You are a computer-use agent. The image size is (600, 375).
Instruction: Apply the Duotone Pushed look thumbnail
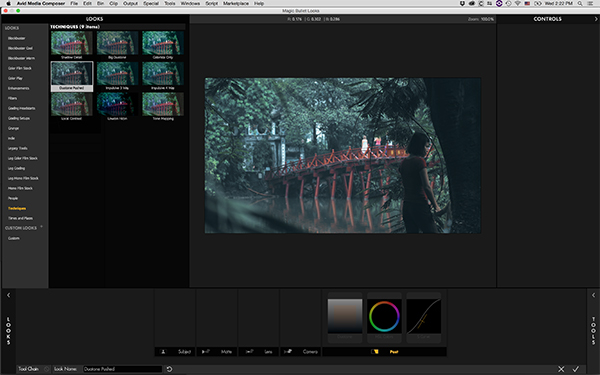tap(72, 74)
